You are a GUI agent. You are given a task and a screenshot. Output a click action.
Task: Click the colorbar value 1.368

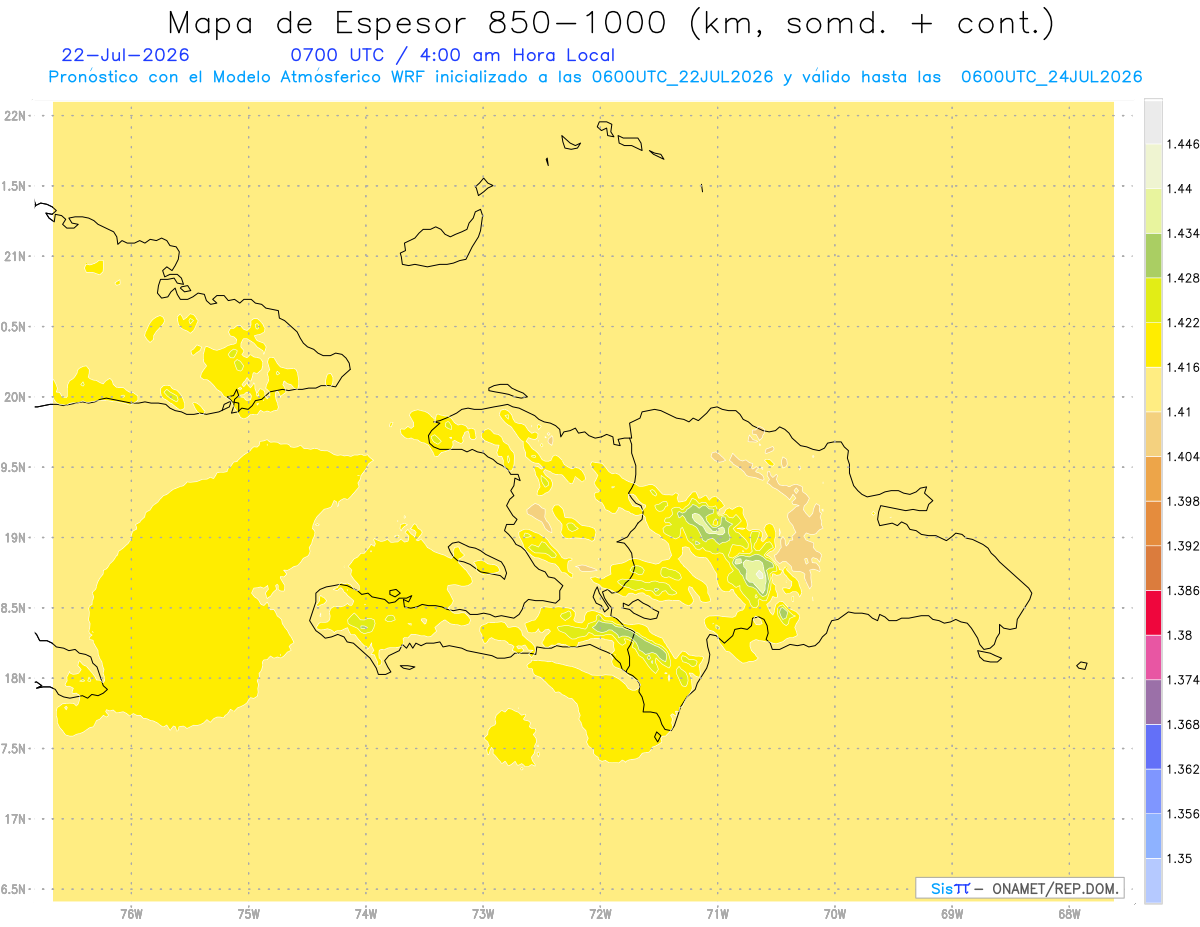(1183, 724)
